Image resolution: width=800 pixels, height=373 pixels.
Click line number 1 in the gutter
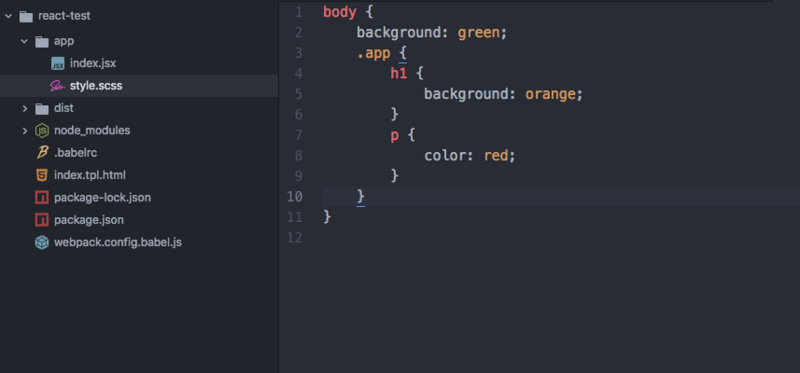tap(298, 12)
